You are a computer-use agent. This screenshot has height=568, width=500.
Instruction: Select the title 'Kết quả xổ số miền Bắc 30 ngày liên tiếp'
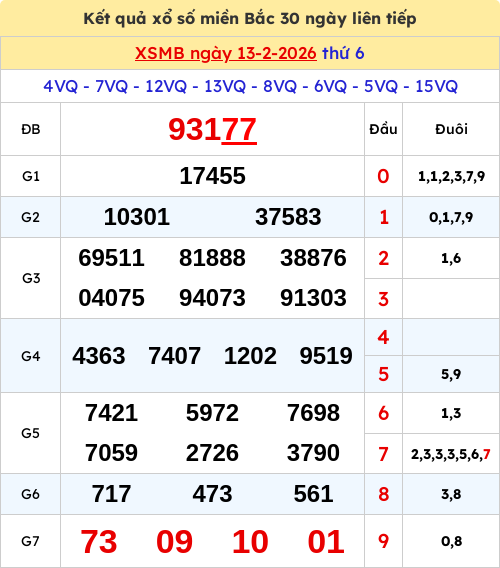click(250, 18)
